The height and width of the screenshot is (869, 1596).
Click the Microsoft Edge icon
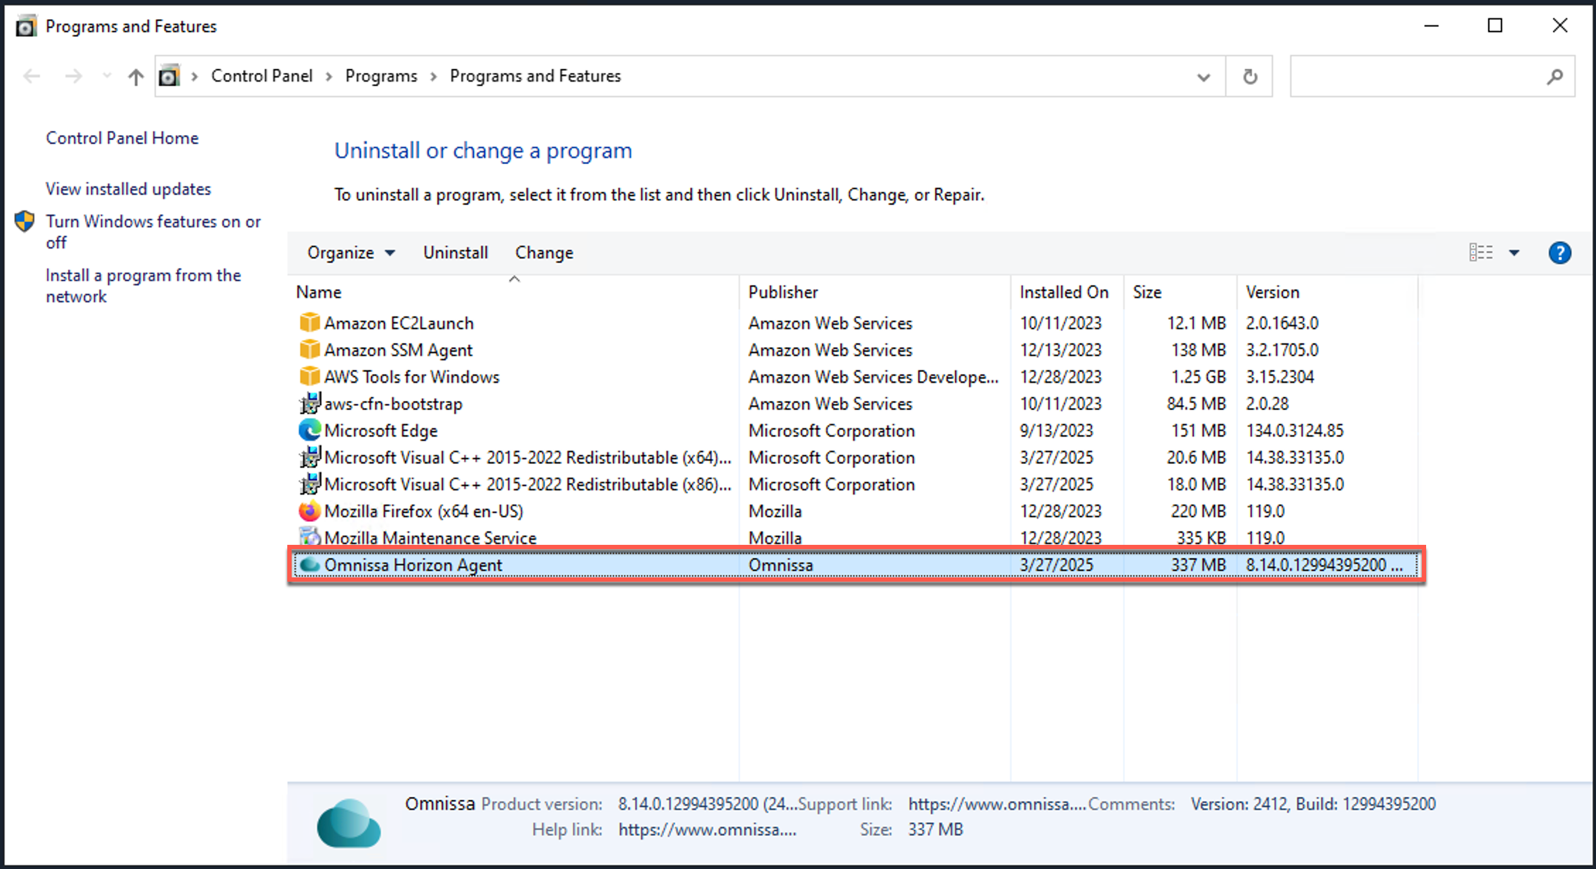[310, 430]
